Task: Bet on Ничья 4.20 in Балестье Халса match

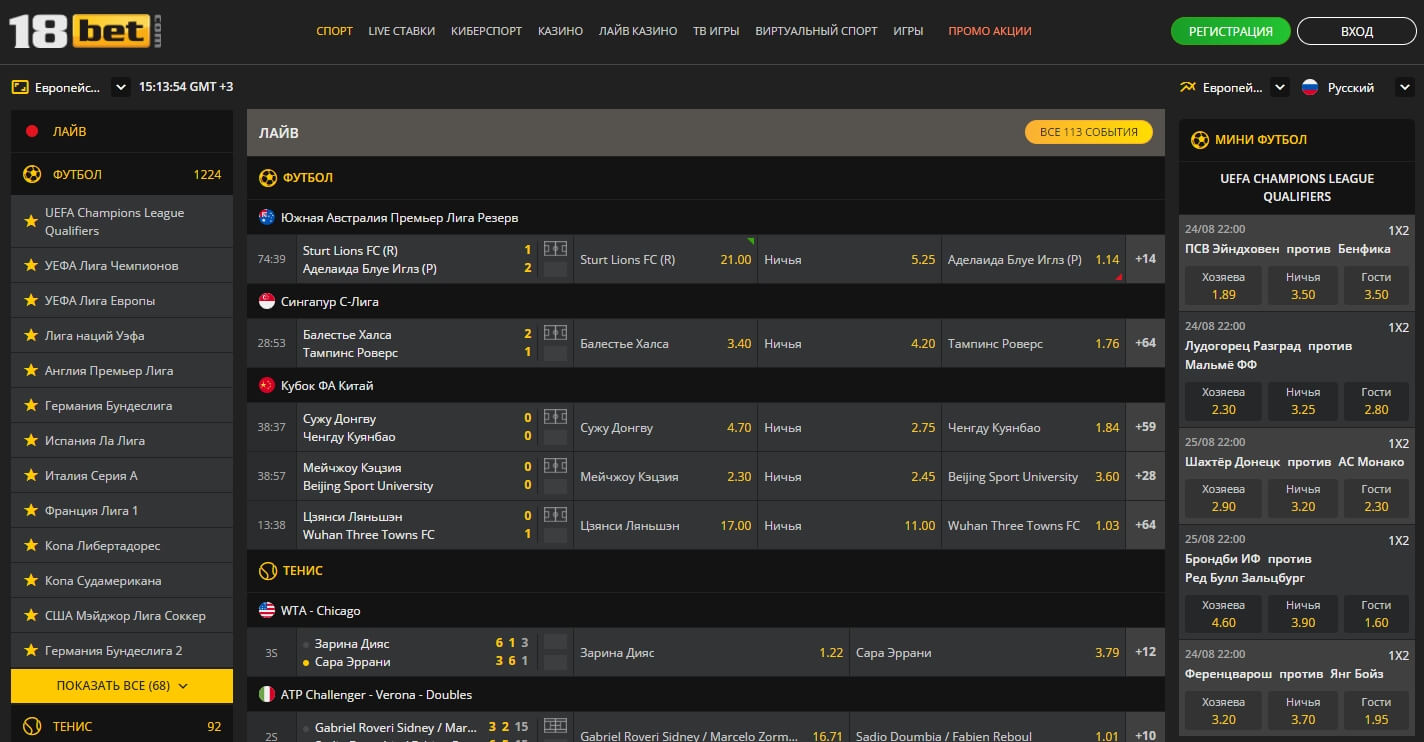Action: tap(850, 343)
